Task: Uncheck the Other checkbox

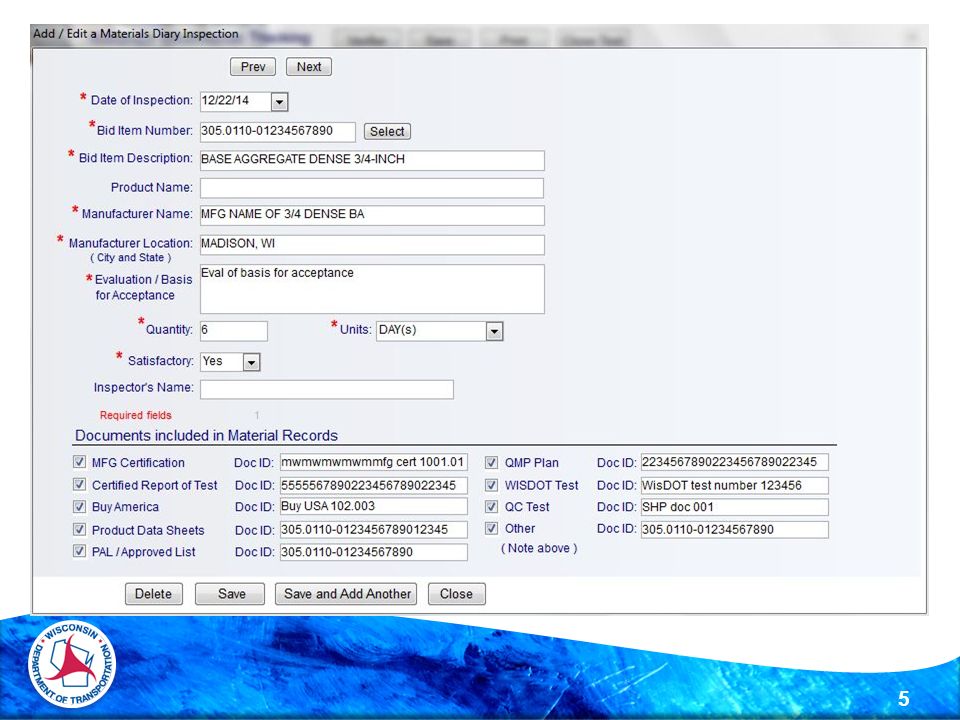Action: pos(491,528)
